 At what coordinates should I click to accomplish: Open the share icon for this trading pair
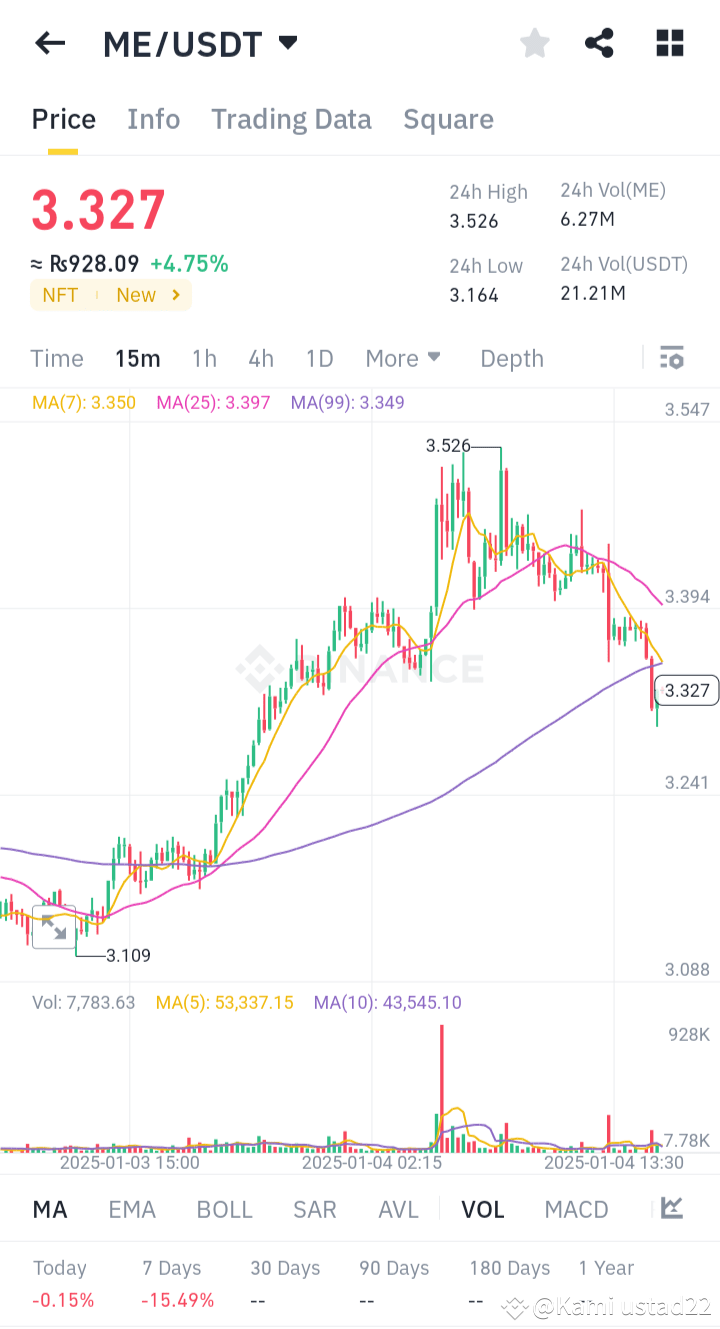[x=599, y=43]
